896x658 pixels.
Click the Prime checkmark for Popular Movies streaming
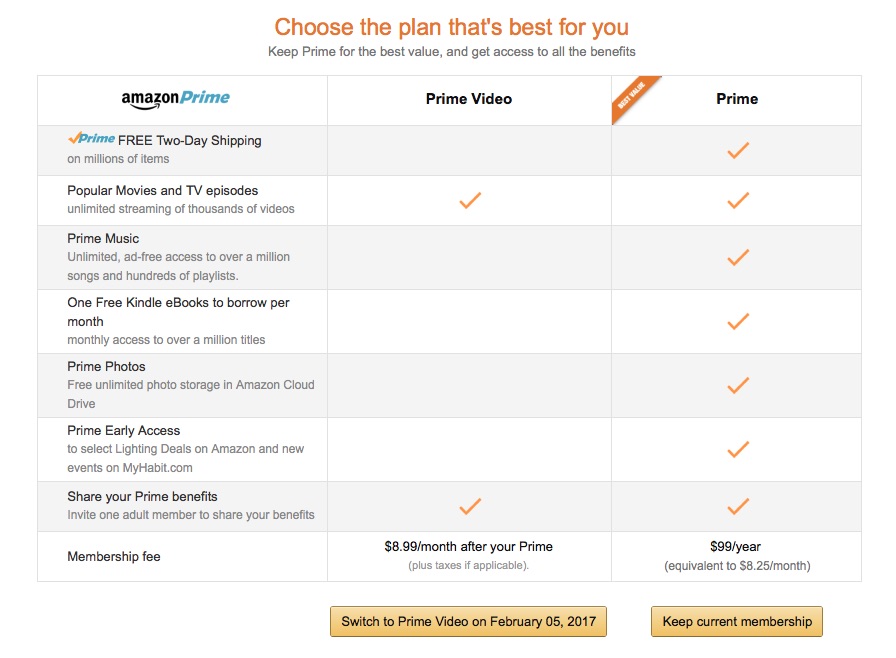point(737,200)
